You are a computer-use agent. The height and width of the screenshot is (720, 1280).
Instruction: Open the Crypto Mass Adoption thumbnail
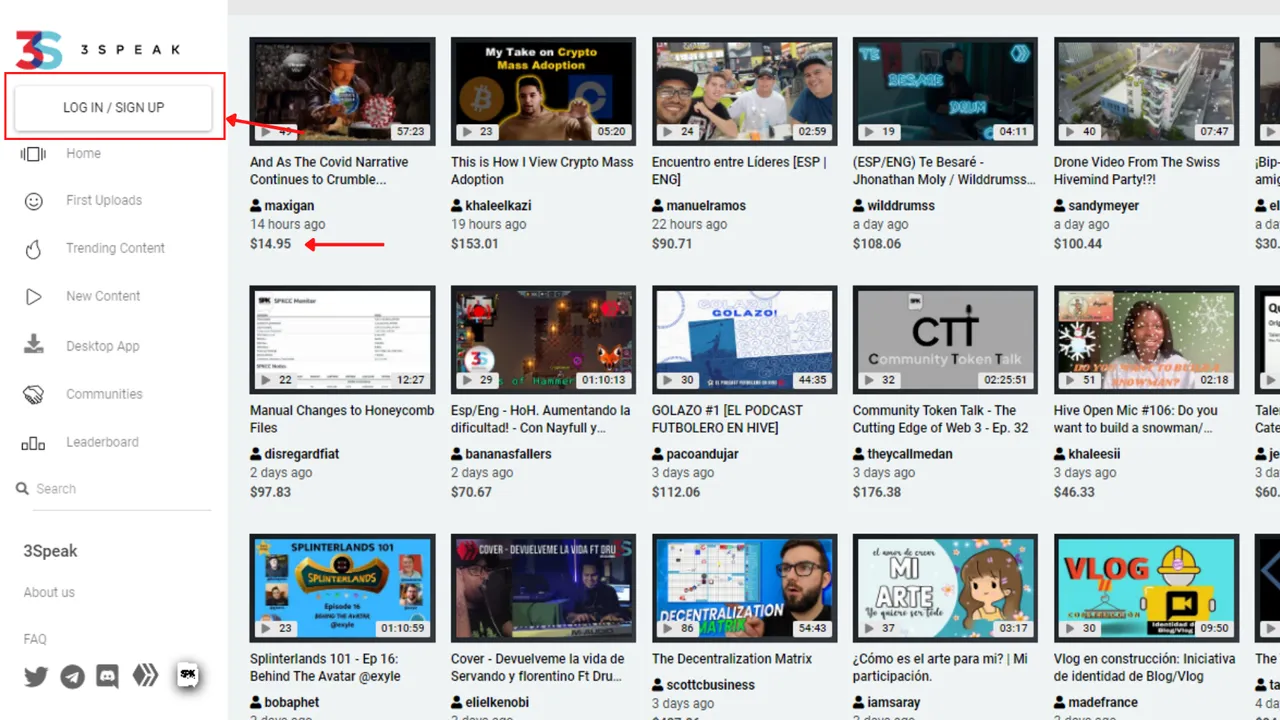[543, 90]
